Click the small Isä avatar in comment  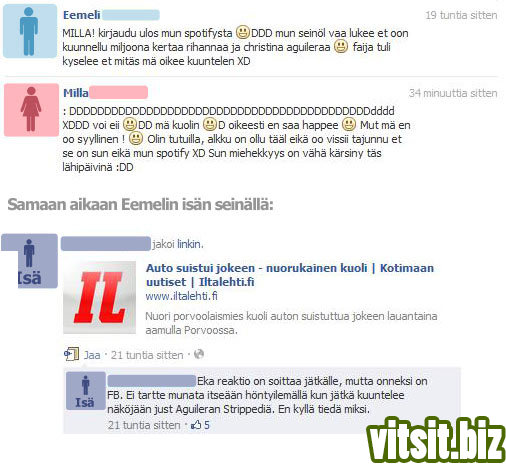(86, 390)
